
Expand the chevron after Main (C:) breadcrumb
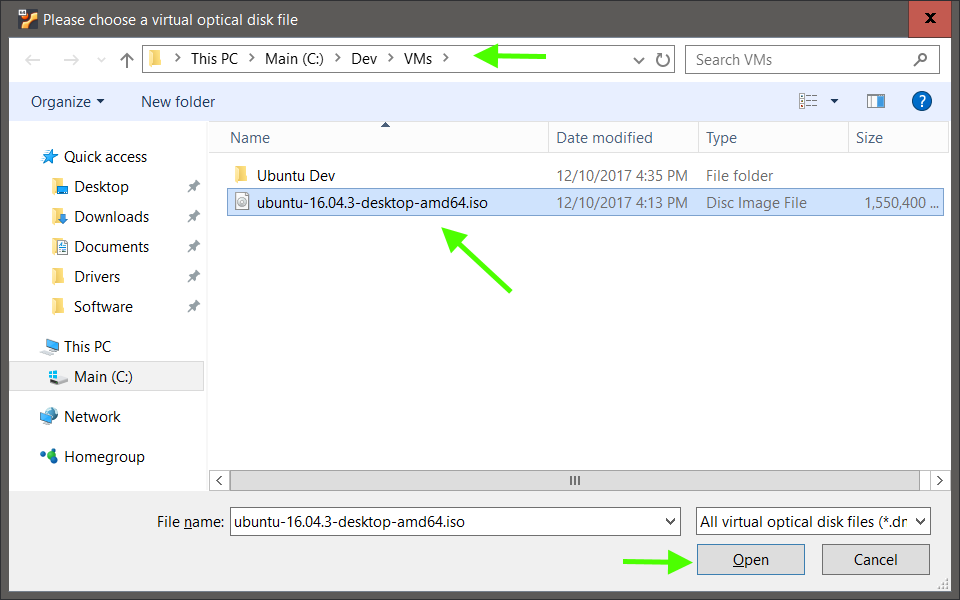point(337,58)
